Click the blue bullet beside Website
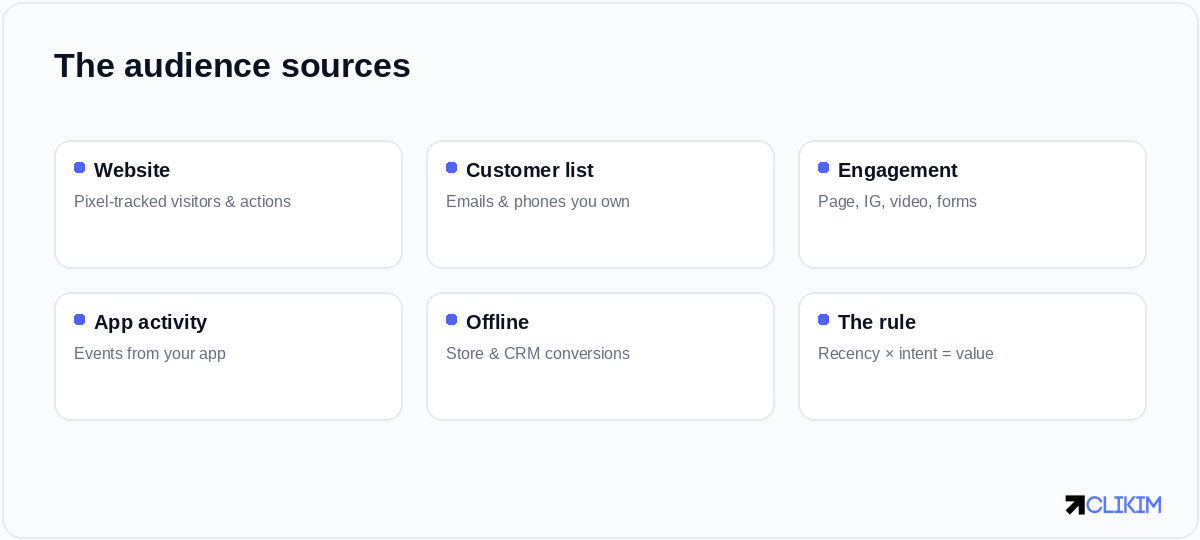Viewport: 1200px width, 540px height. point(80,168)
